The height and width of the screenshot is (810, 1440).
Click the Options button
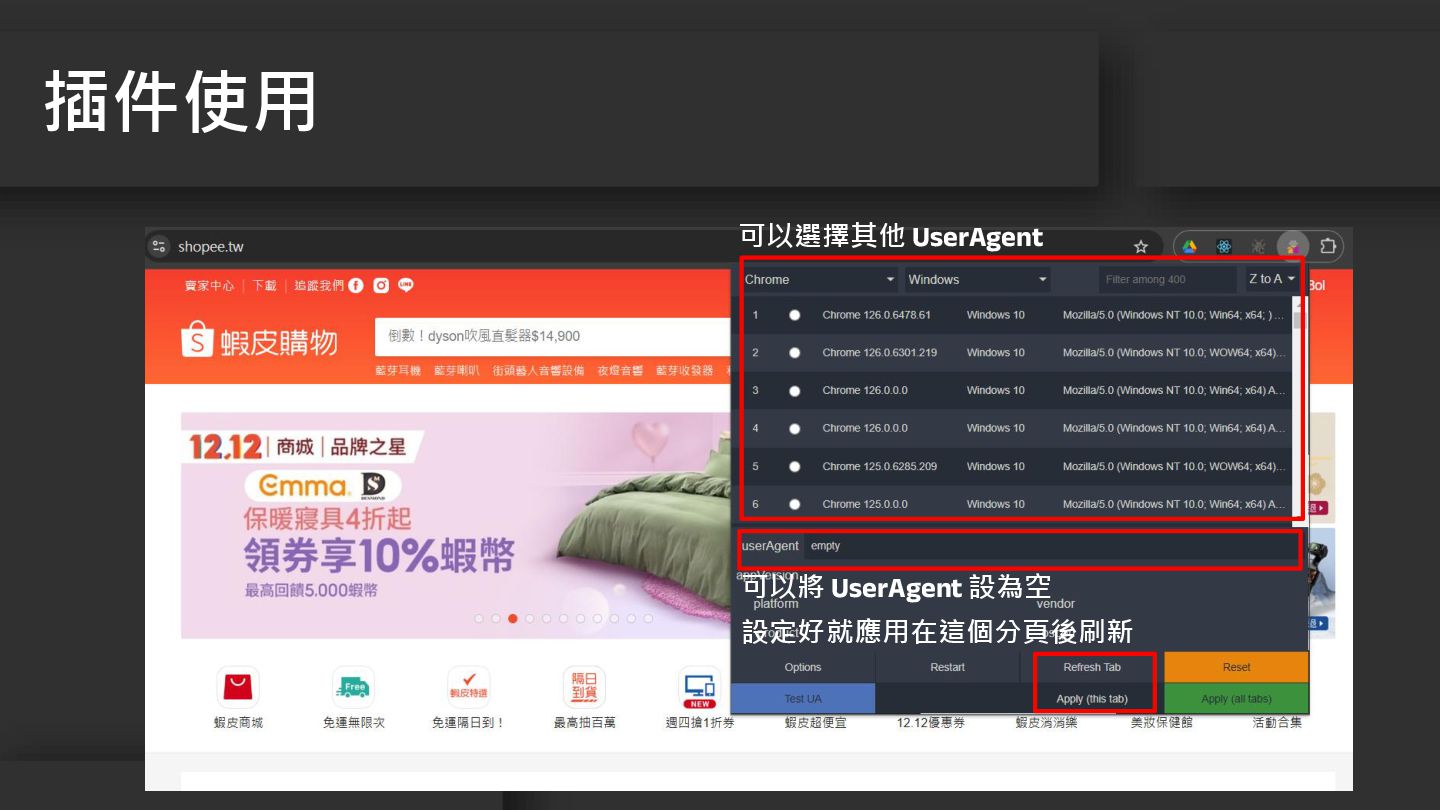point(803,667)
